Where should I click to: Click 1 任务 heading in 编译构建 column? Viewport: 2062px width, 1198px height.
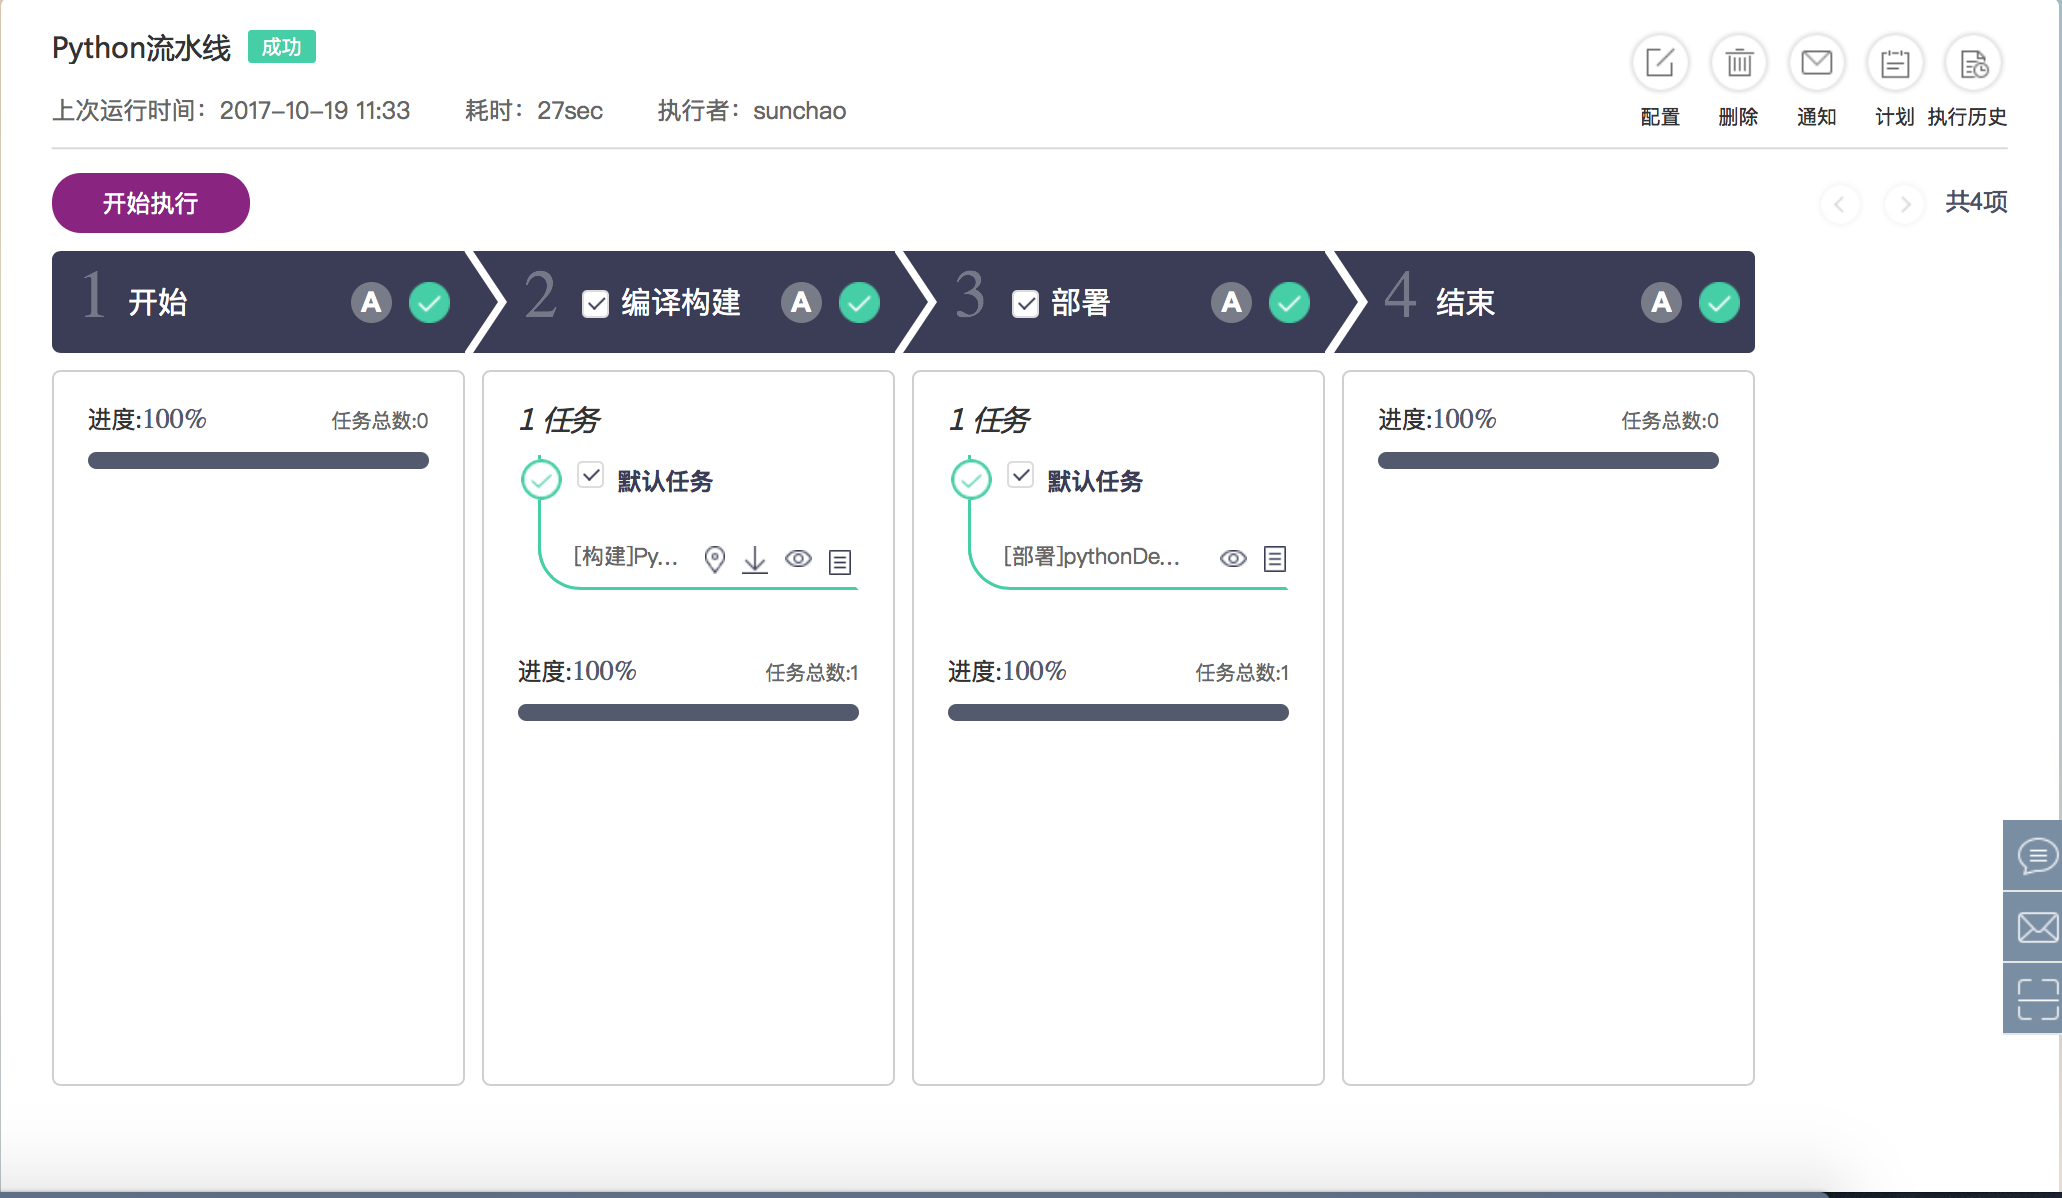click(x=559, y=420)
